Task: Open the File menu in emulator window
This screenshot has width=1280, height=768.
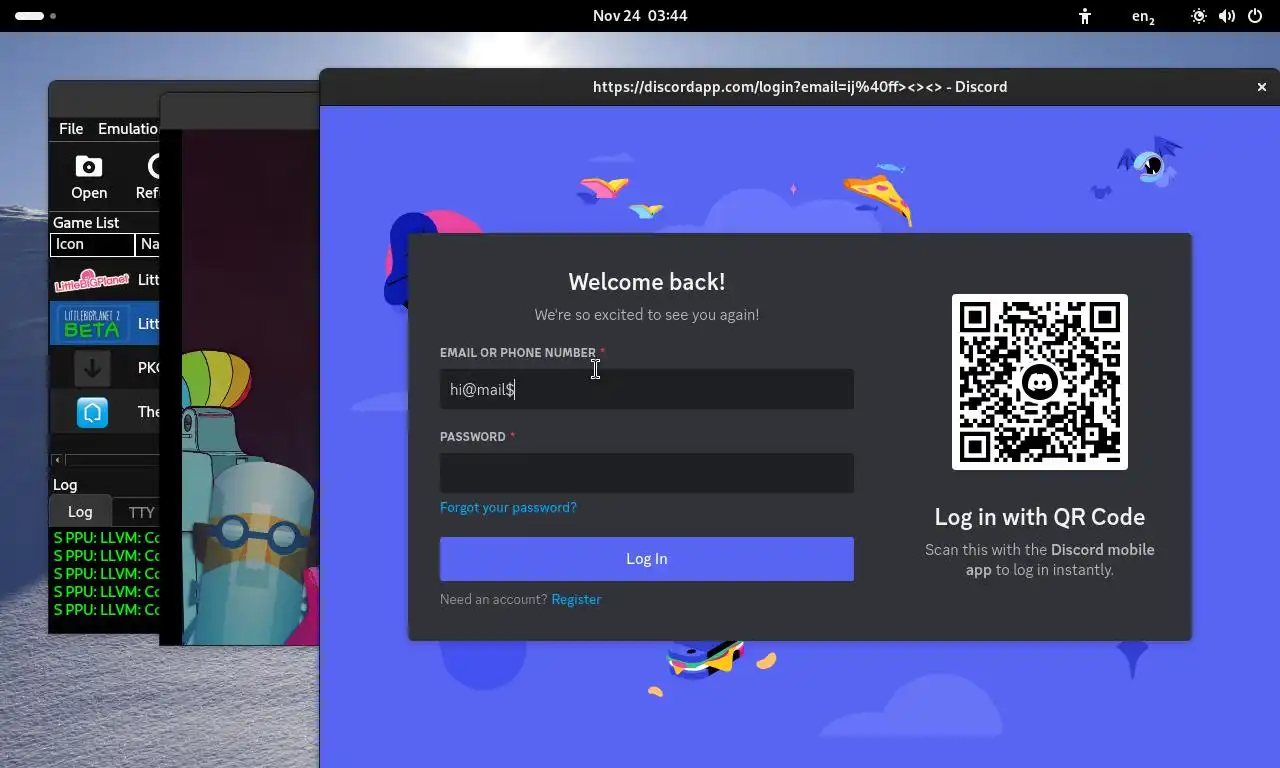Action: pyautogui.click(x=71, y=129)
